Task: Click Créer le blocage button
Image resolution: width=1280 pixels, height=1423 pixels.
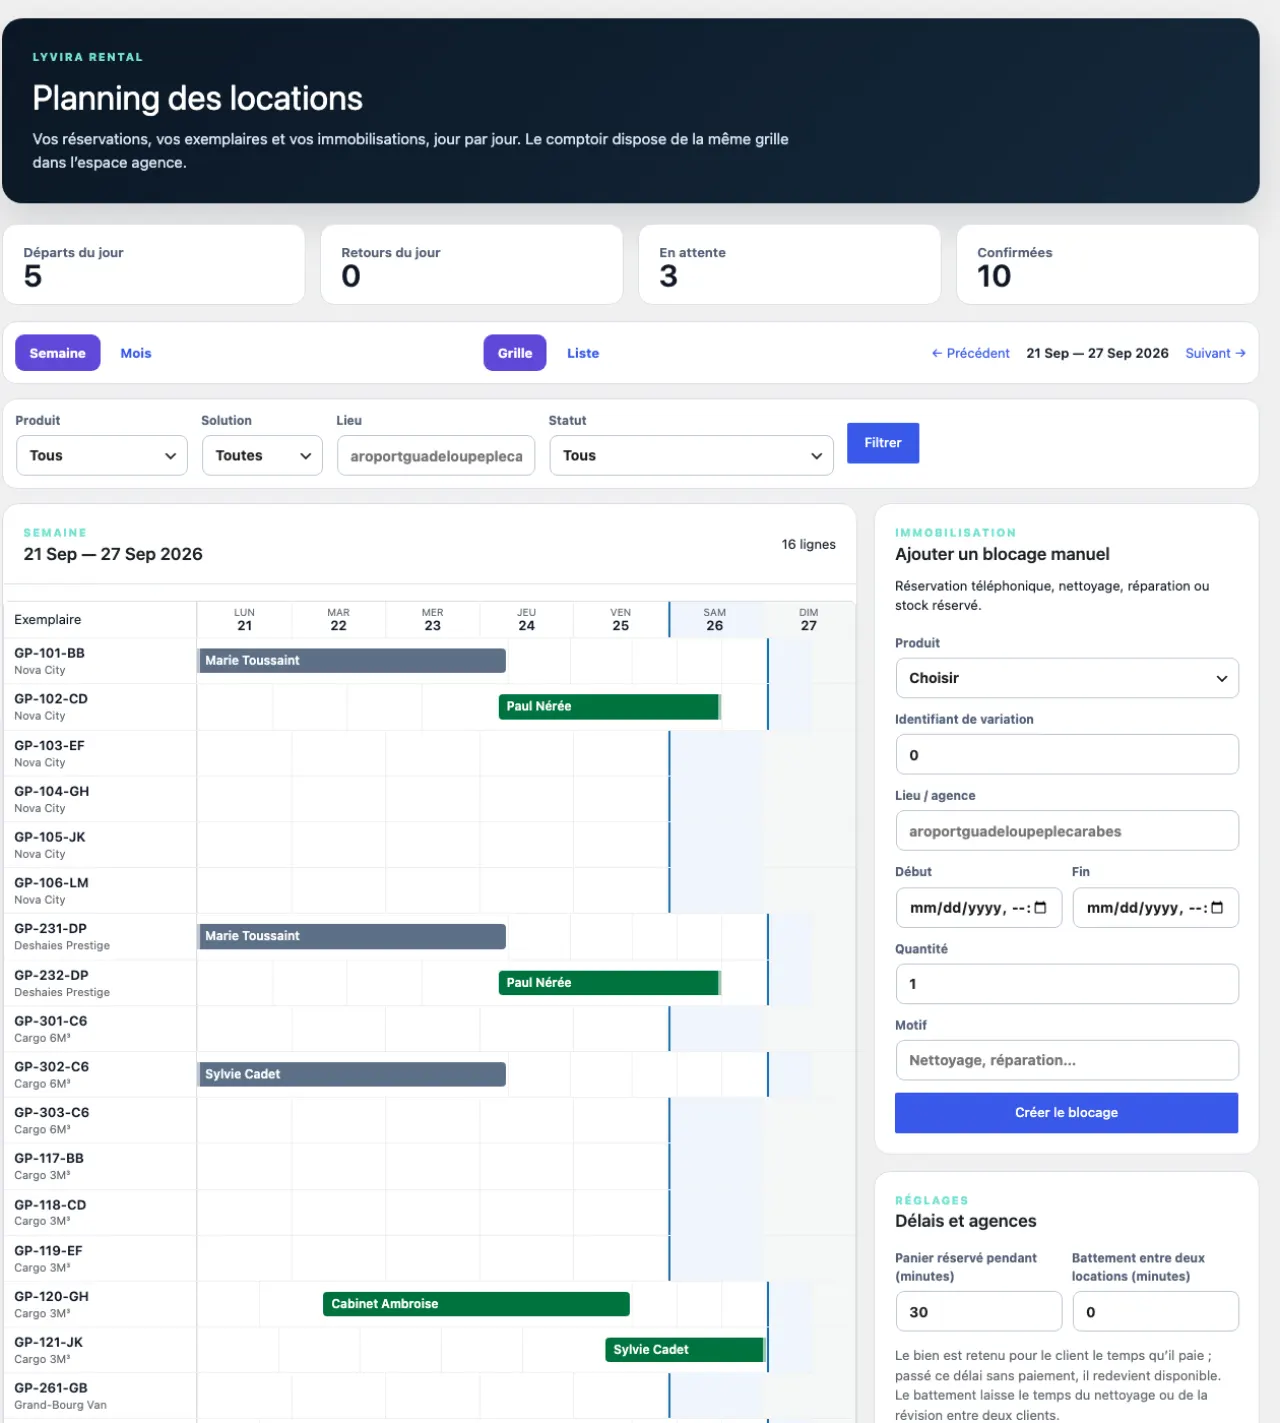Action: [x=1067, y=1113]
